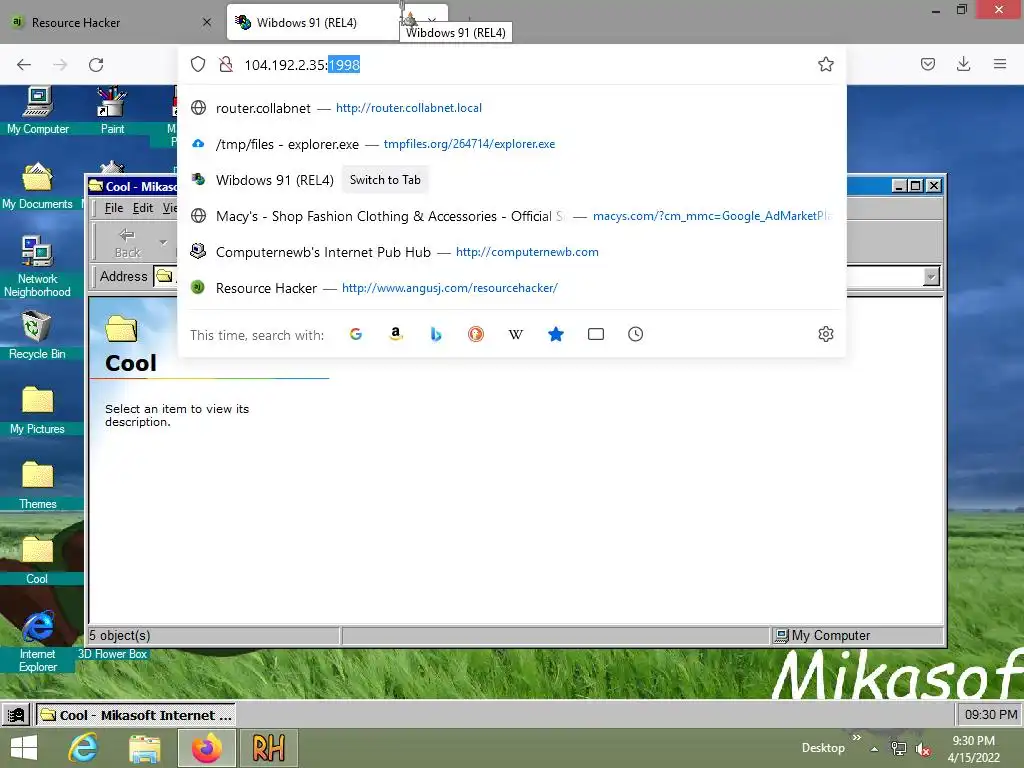Image resolution: width=1024 pixels, height=768 pixels.
Task: Open Resource Hacker angusj.com suggestion
Action: click(x=512, y=287)
